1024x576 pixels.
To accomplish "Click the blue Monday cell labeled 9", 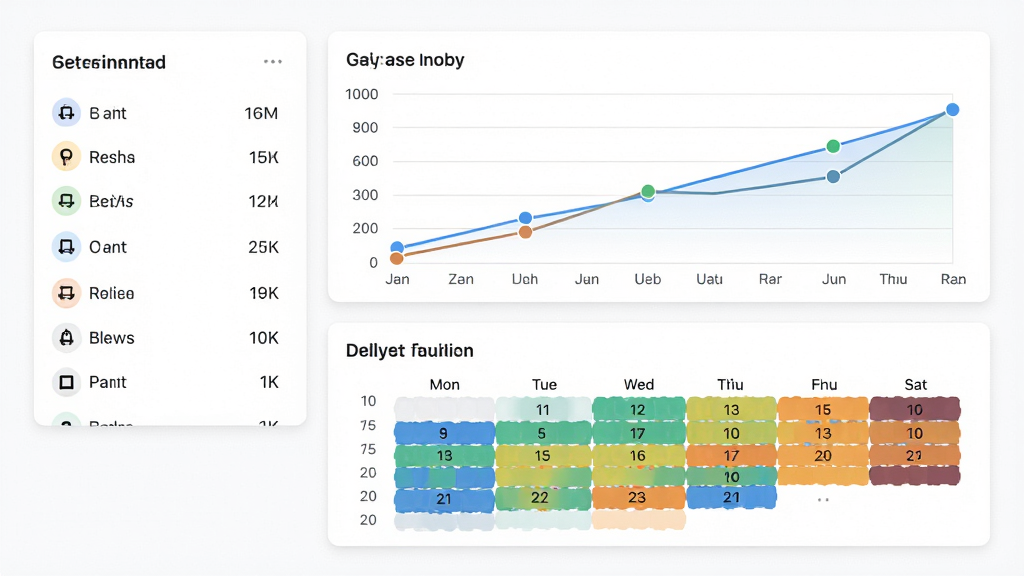I will click(444, 433).
